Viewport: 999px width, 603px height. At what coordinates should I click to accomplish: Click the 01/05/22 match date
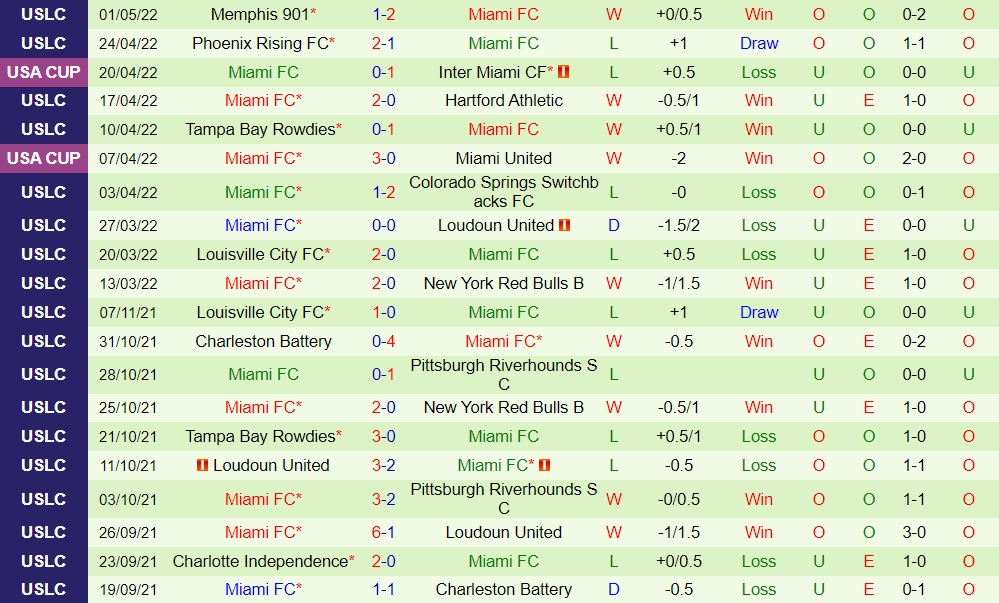pos(128,14)
